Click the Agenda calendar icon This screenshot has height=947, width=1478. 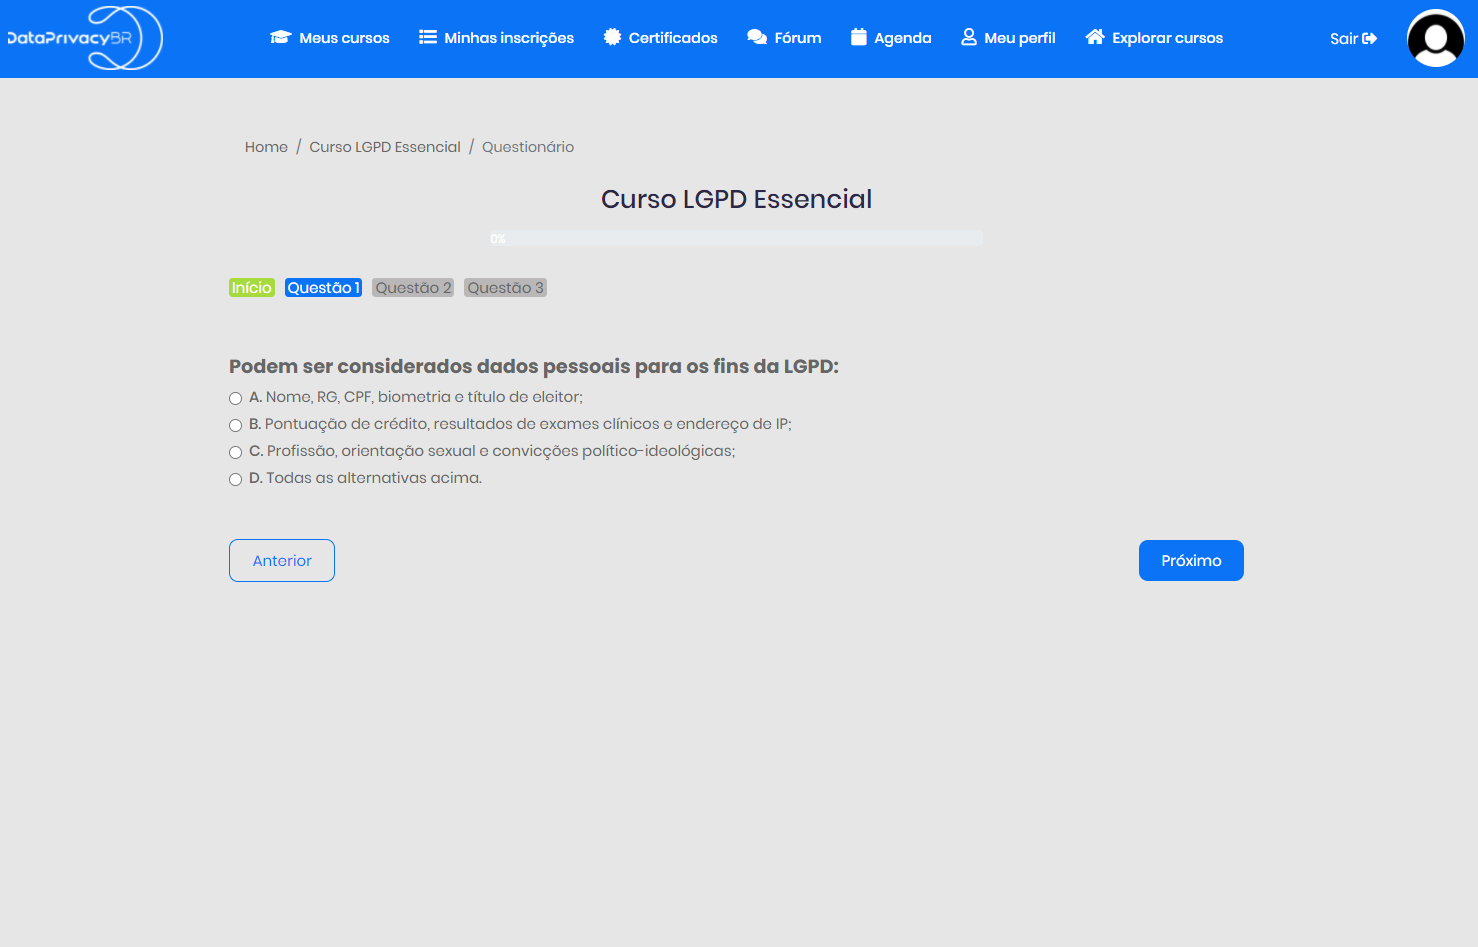(859, 37)
